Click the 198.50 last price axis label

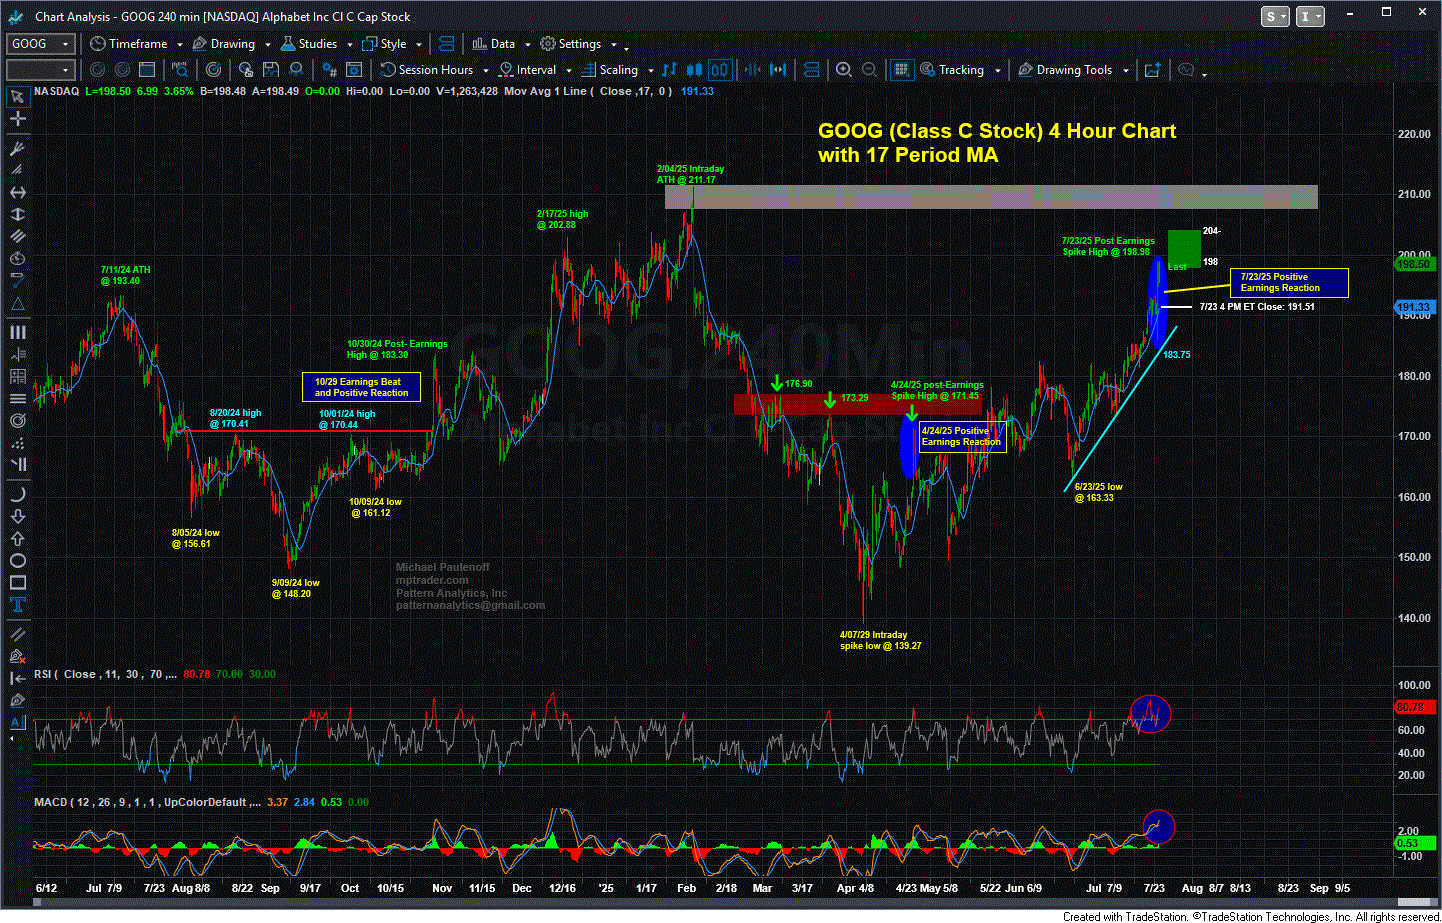point(1413,264)
